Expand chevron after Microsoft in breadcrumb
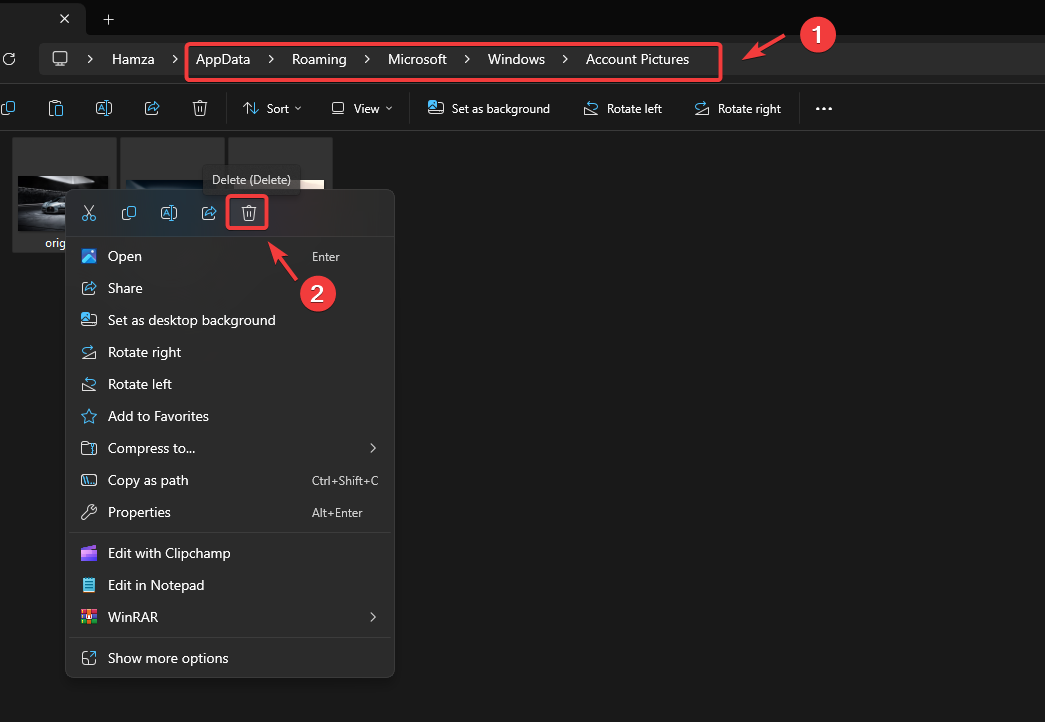 coord(467,59)
